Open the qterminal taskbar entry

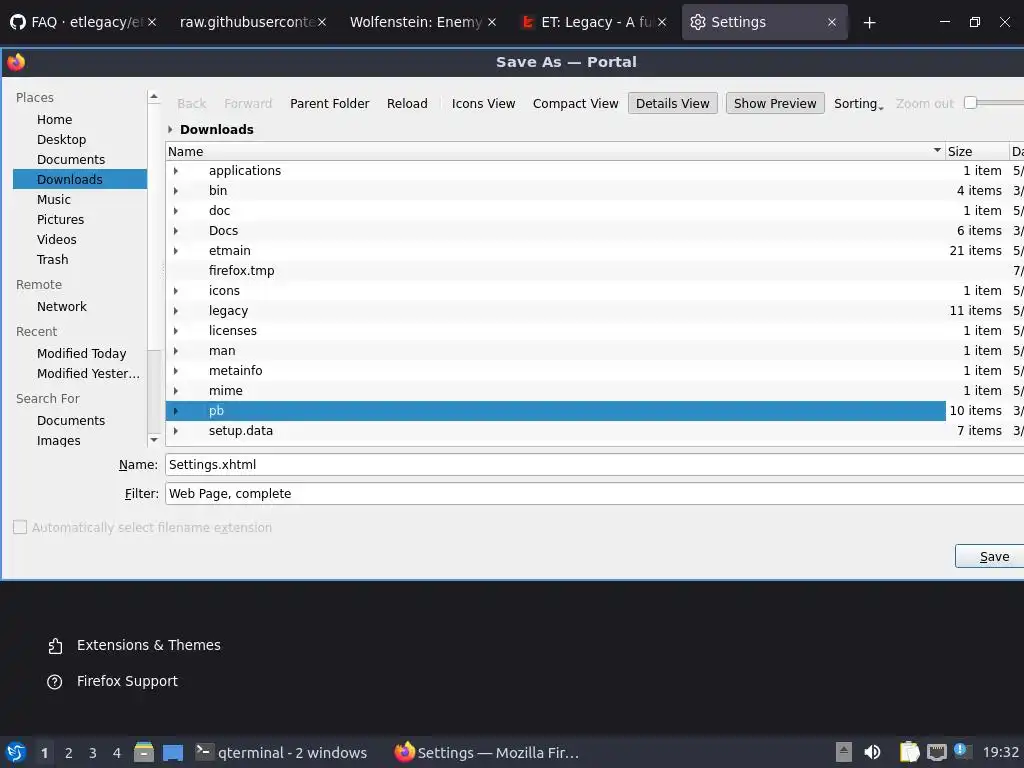(281, 753)
